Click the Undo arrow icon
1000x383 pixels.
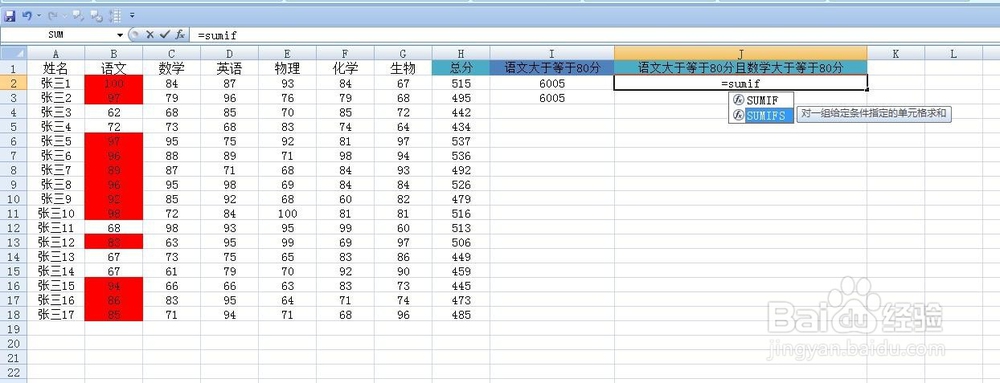pyautogui.click(x=26, y=15)
